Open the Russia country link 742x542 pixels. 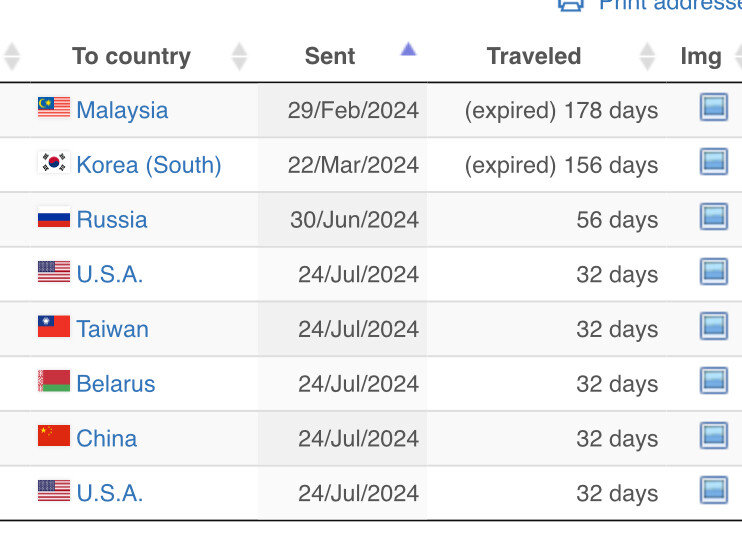tap(112, 220)
